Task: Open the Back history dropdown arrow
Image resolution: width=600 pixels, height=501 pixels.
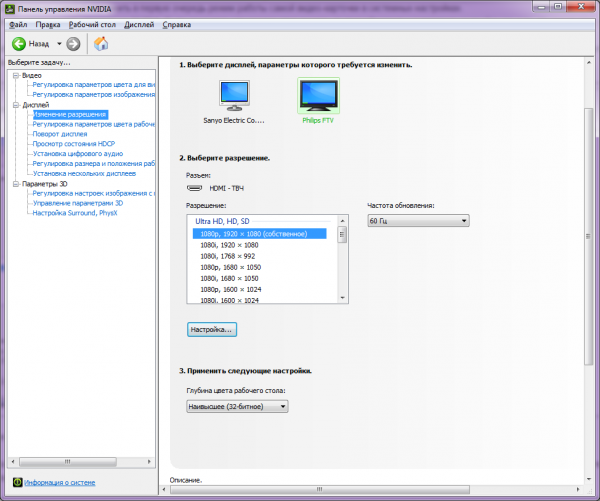Action: coord(59,44)
